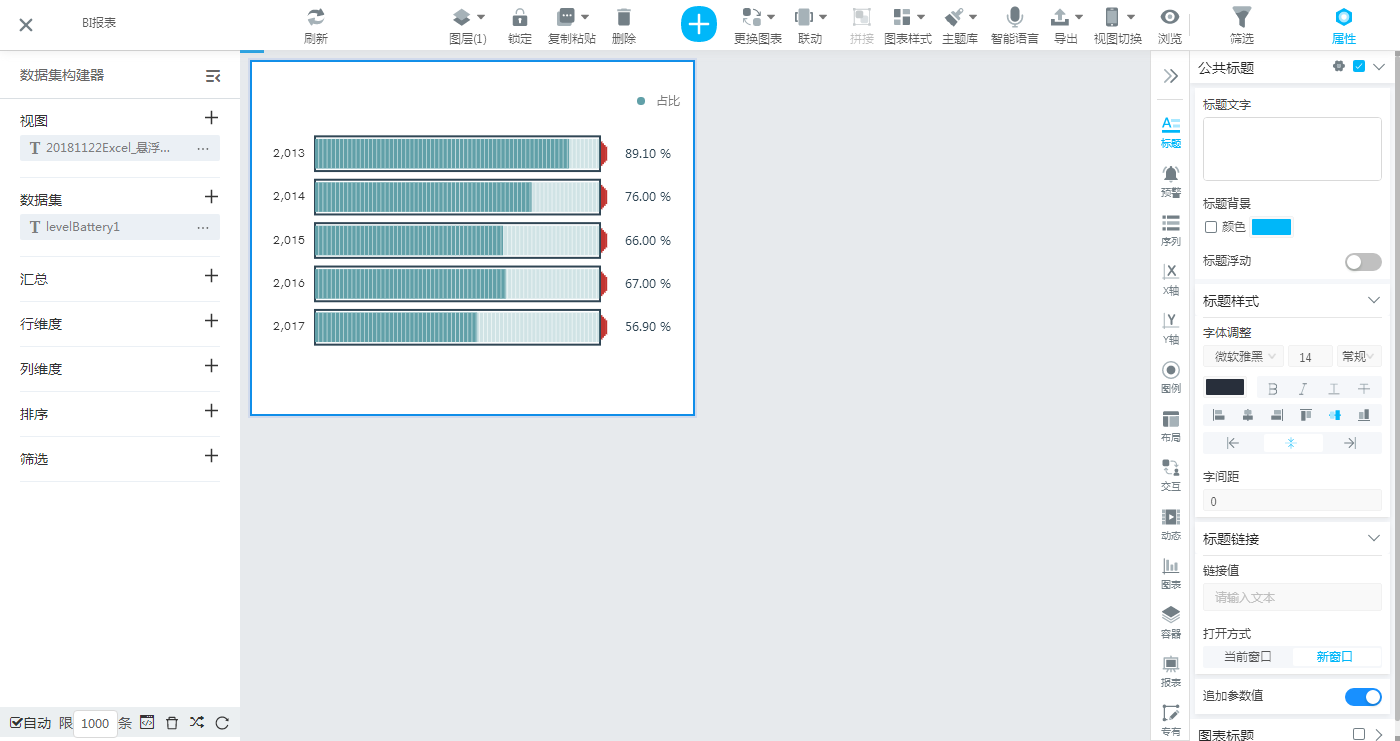Viewport: 1400px width, 741px height.
Task: Click the 删除 trash icon in toolbar
Action: coord(624,17)
